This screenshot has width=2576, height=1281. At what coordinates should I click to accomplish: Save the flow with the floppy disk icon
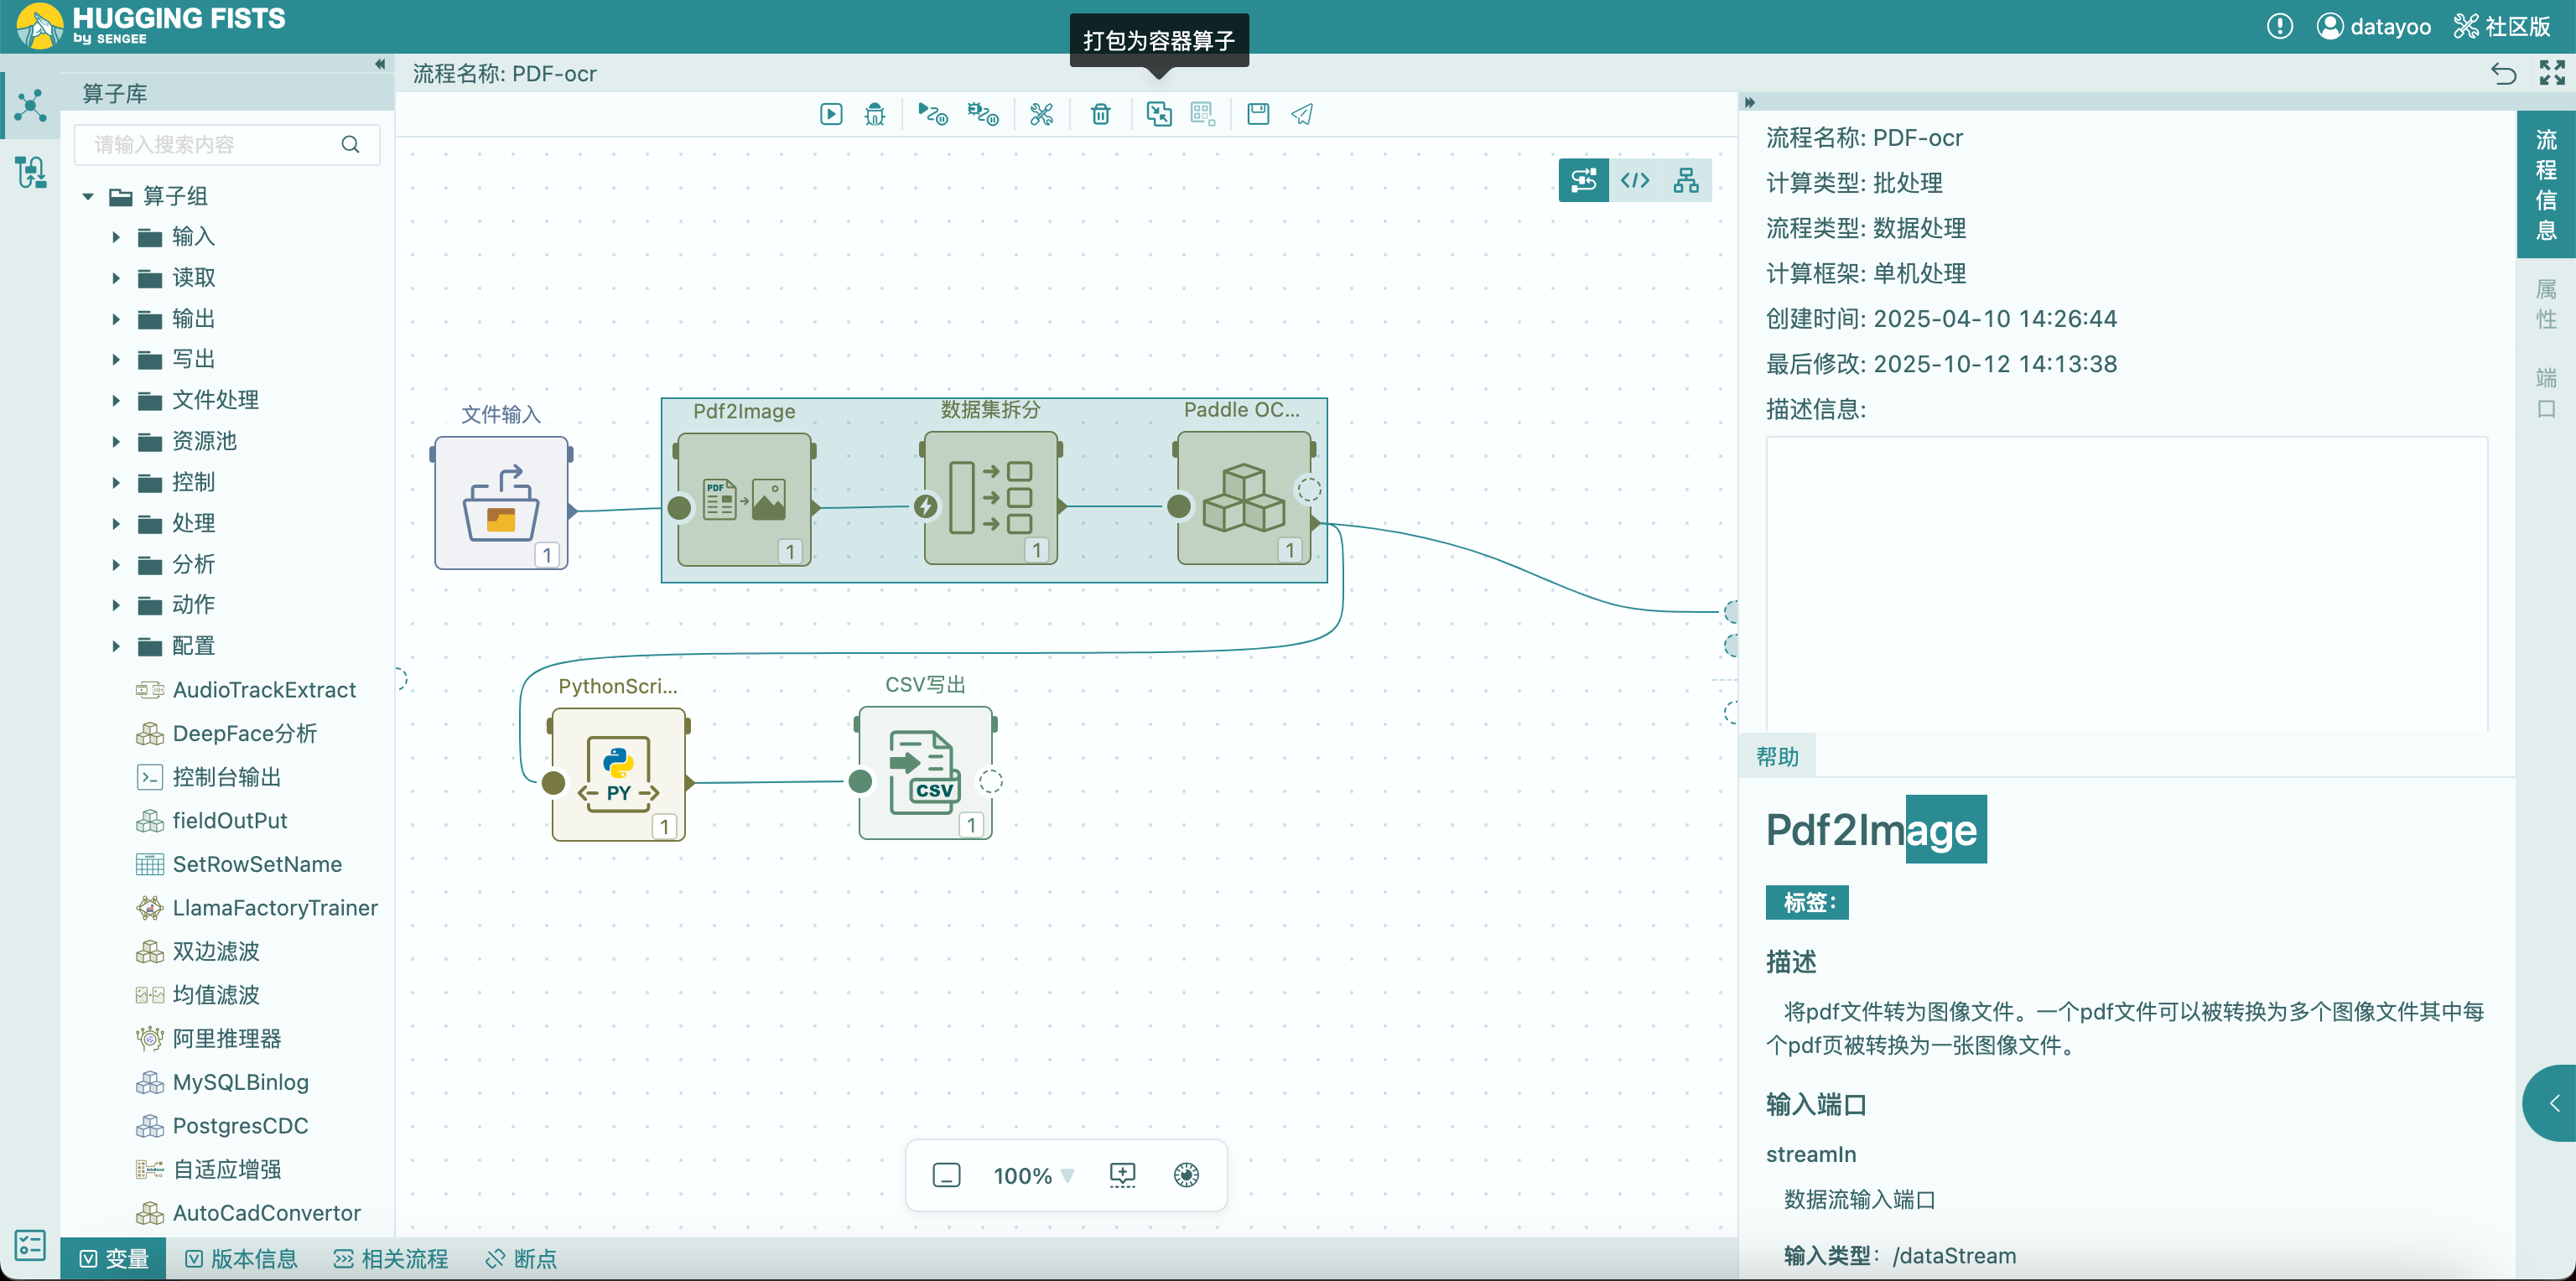point(1258,114)
